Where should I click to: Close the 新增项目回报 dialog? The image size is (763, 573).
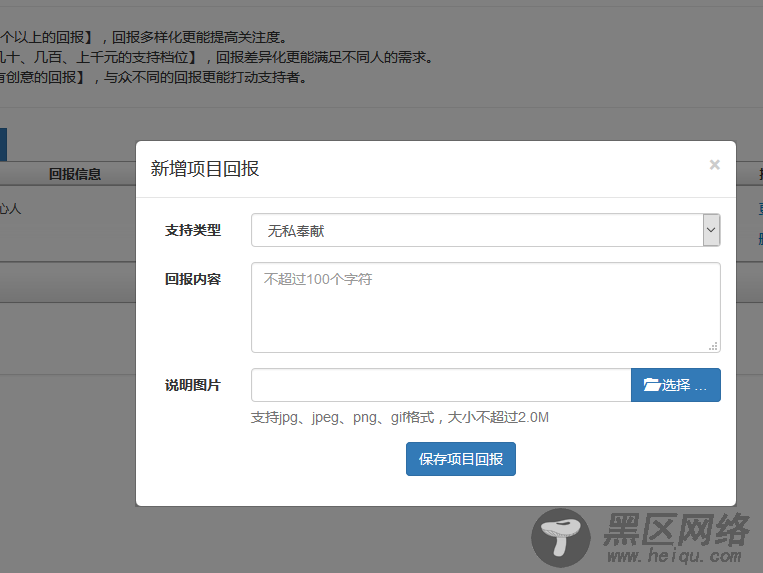click(x=714, y=165)
